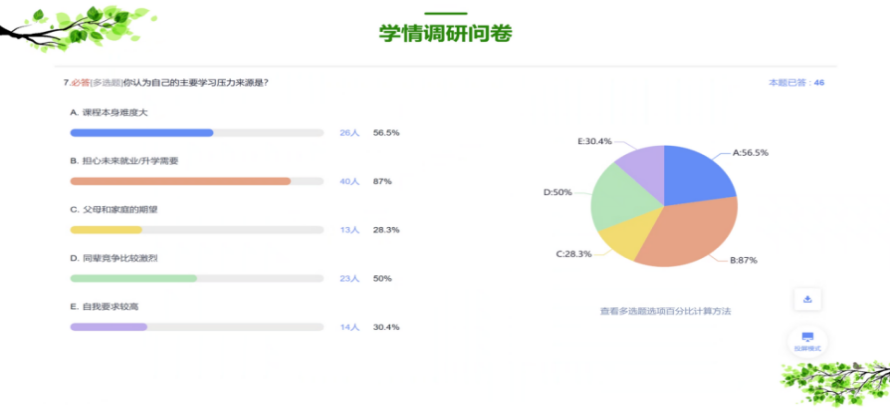The image size is (890, 413).
Task: Click the 13人 respondent count link
Action: [349, 230]
